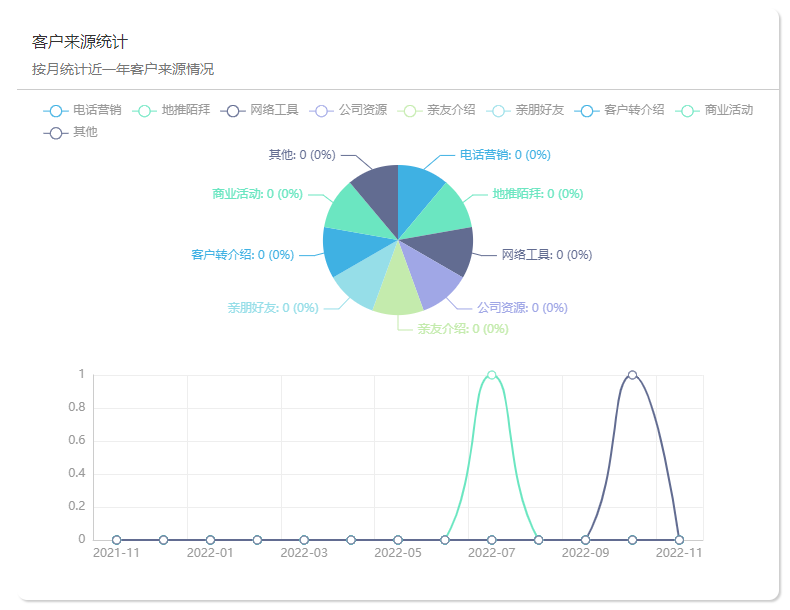Toggle the 商业活动 legend entry
Screen dimensions: 790x610
click(x=715, y=110)
